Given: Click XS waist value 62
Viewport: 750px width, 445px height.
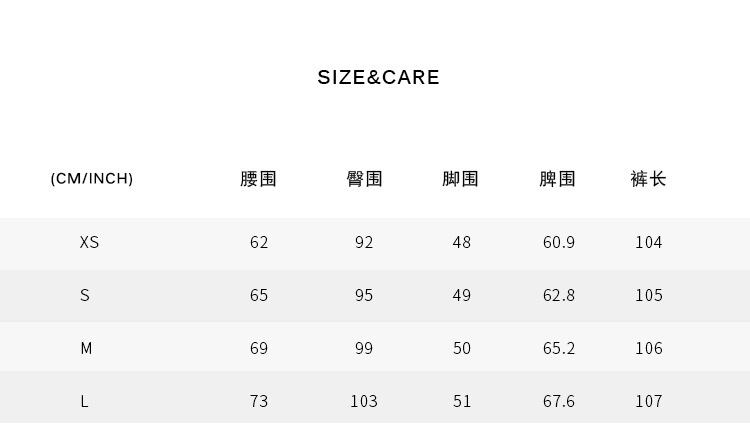Looking at the screenshot, I should 259,242.
